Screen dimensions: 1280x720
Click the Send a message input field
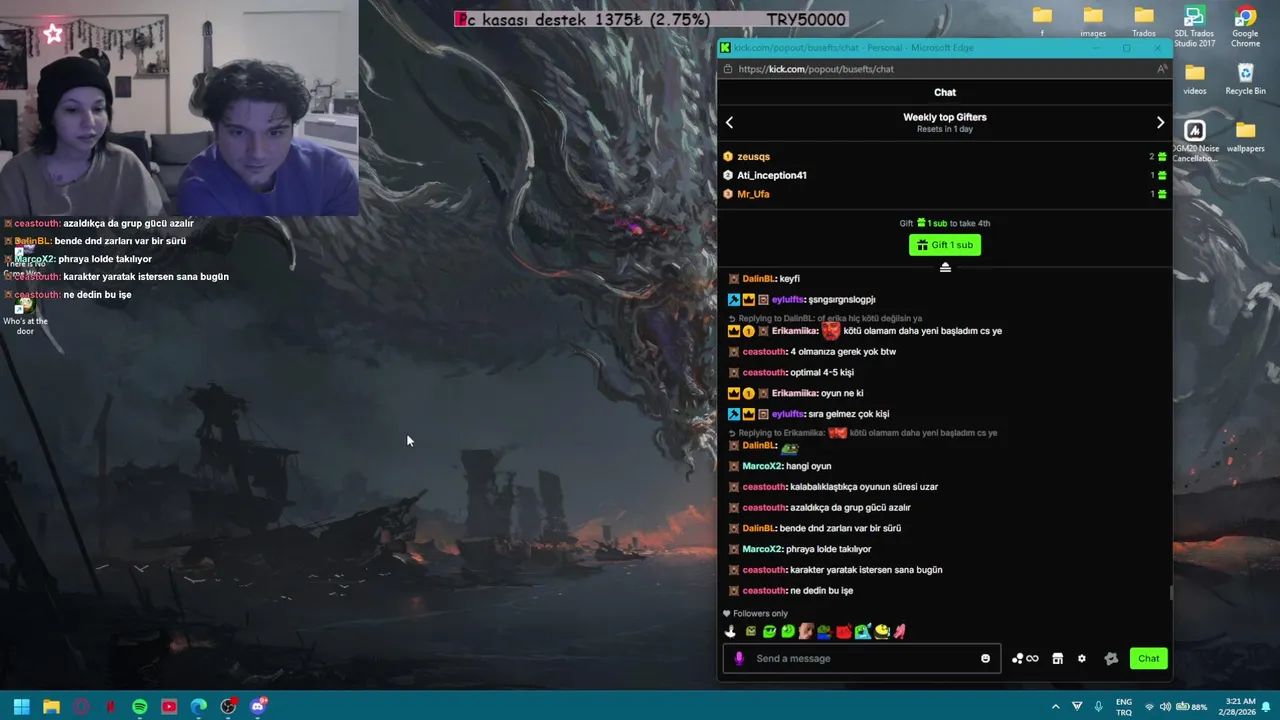pyautogui.click(x=862, y=658)
